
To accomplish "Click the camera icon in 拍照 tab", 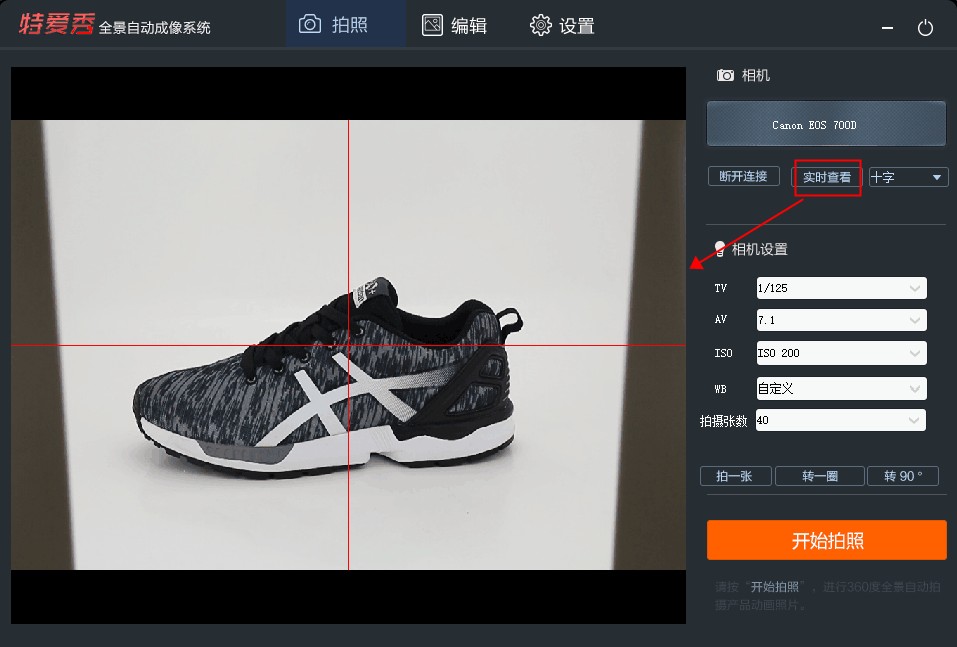I will tap(309, 24).
